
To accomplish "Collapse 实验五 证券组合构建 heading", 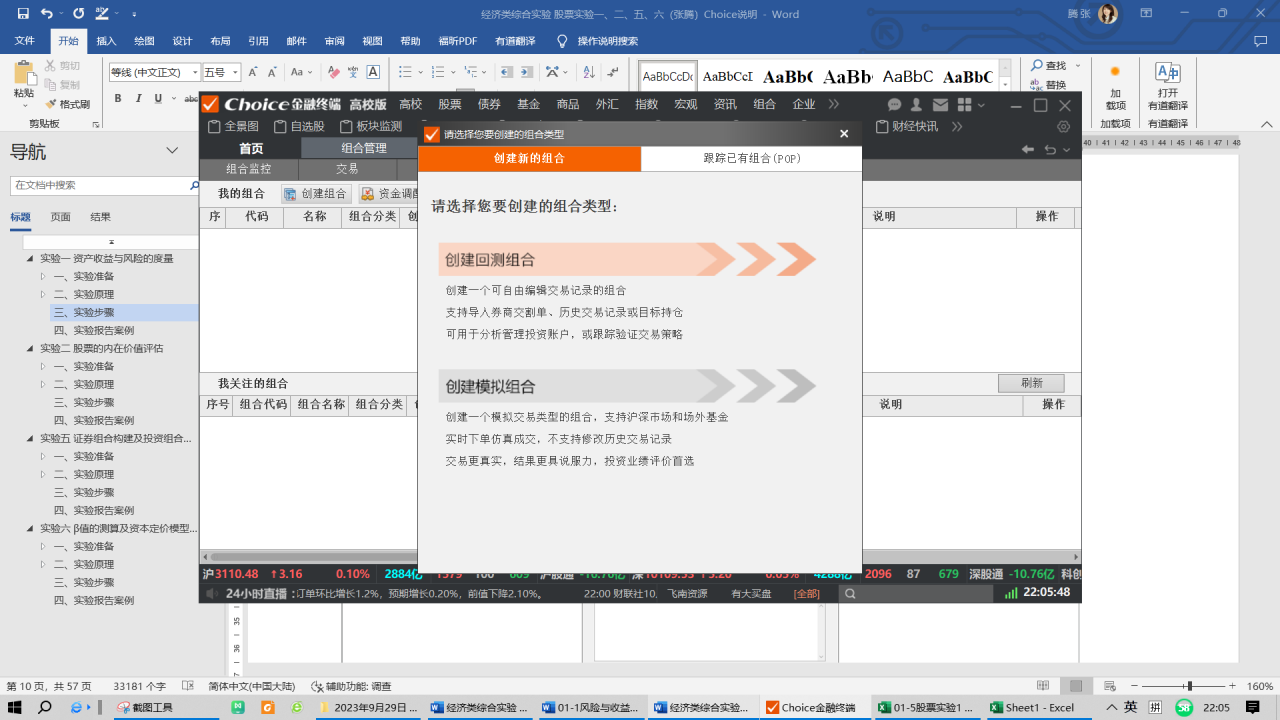I will point(30,438).
